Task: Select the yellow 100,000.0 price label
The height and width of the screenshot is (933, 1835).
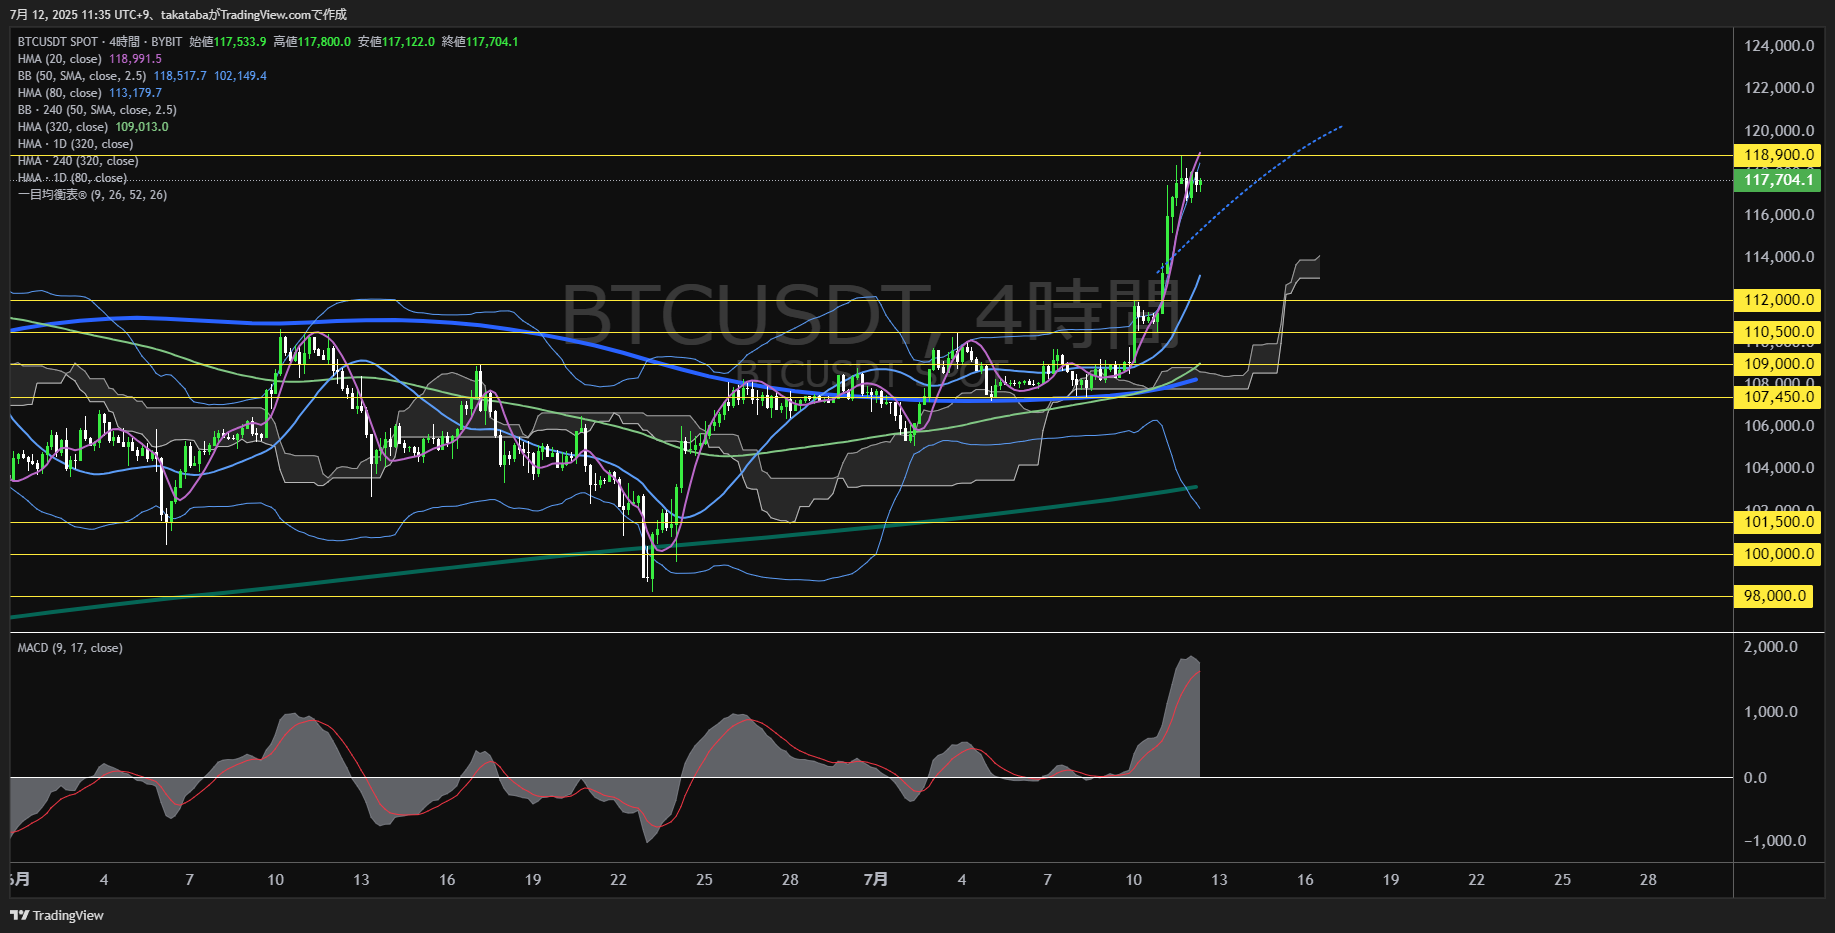Action: (1777, 554)
